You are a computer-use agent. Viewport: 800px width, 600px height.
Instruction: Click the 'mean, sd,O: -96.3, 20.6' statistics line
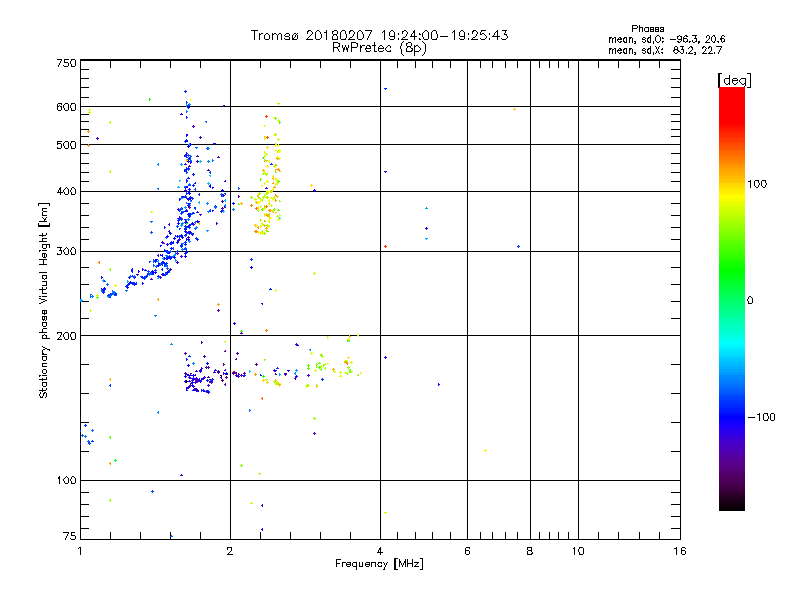[666, 39]
